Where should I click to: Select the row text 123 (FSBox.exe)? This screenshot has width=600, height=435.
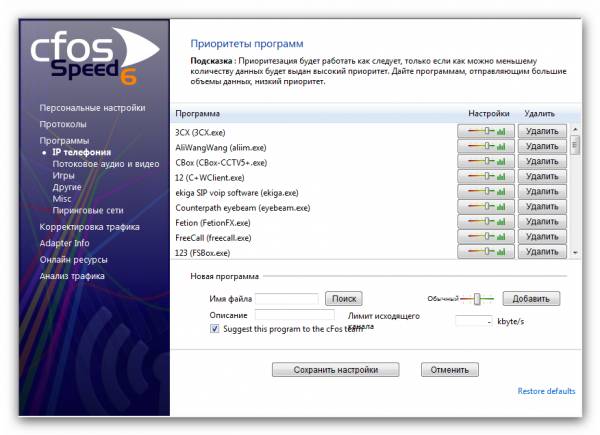point(202,253)
